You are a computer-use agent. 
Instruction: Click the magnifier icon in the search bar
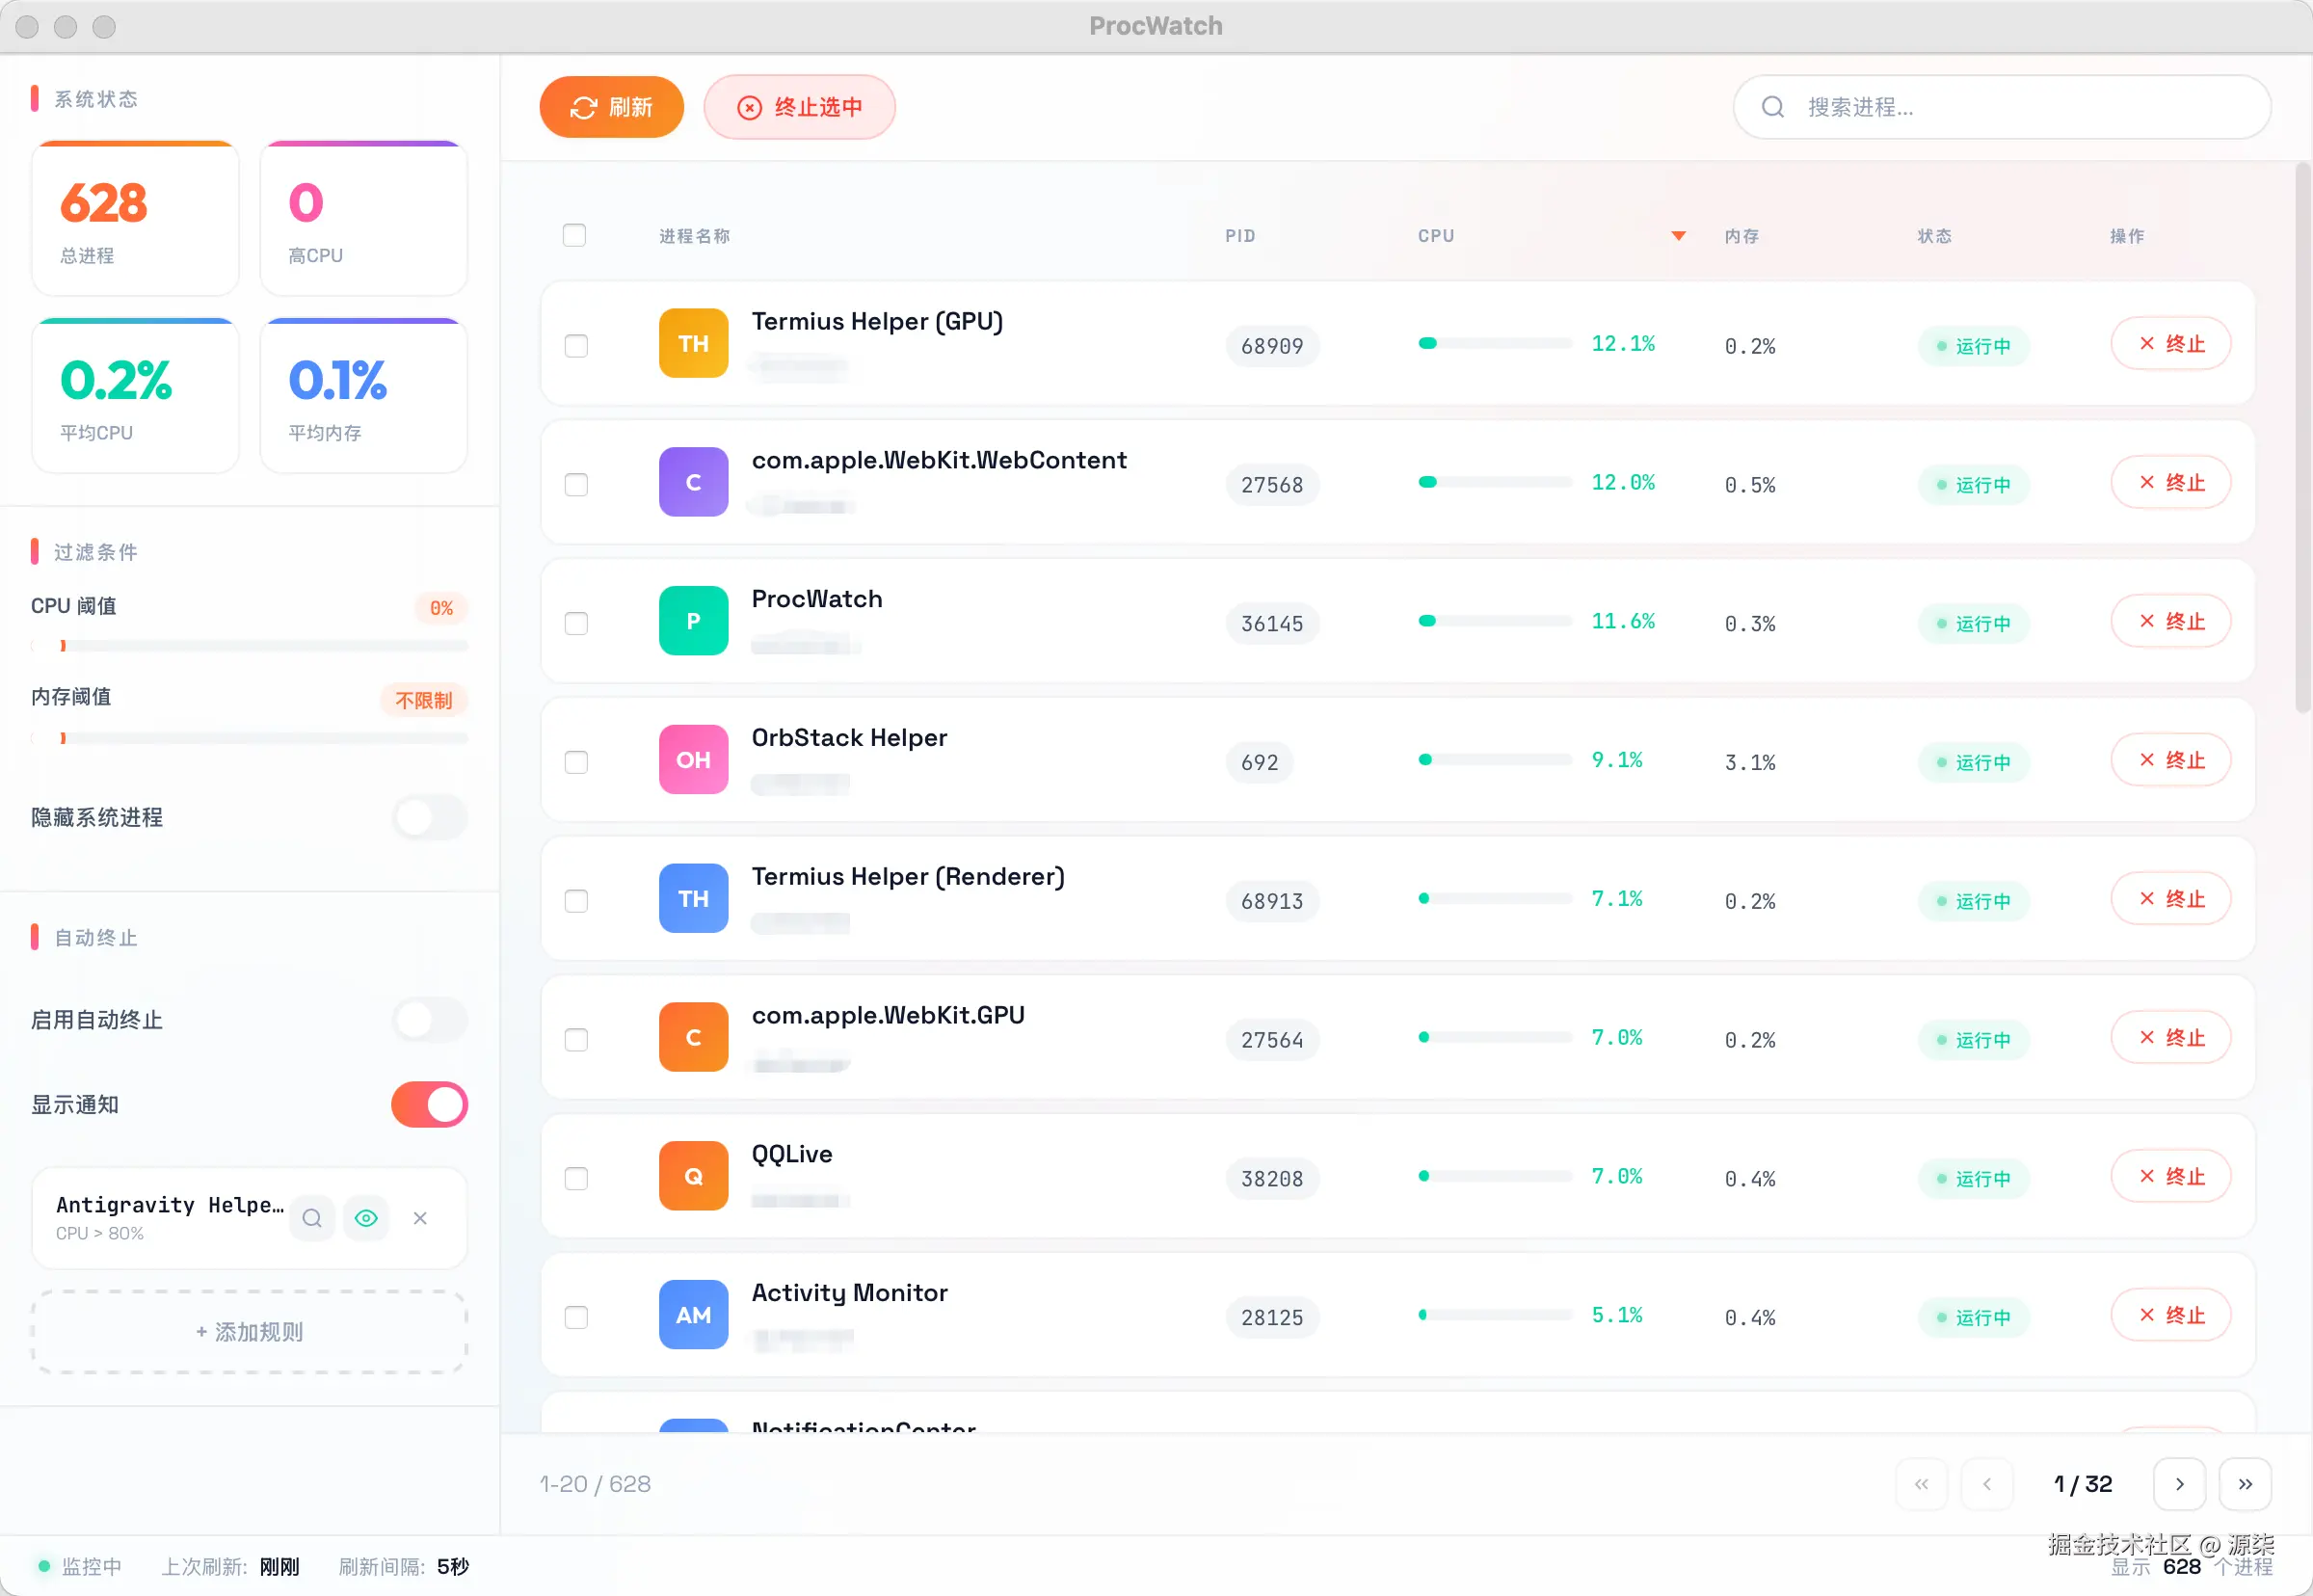pyautogui.click(x=1772, y=107)
